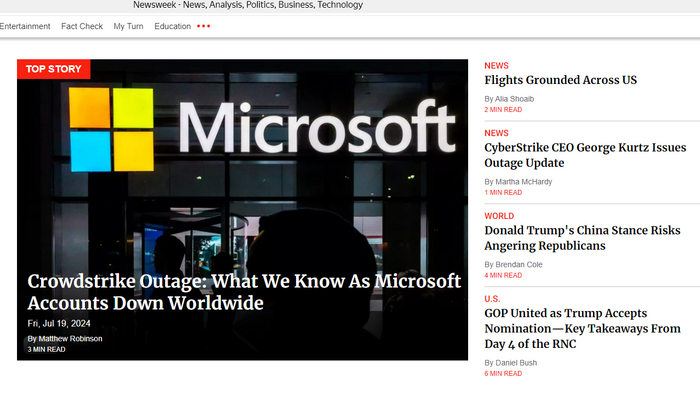Expand more sections with red dots icon
The image size is (700, 400).
tap(204, 26)
